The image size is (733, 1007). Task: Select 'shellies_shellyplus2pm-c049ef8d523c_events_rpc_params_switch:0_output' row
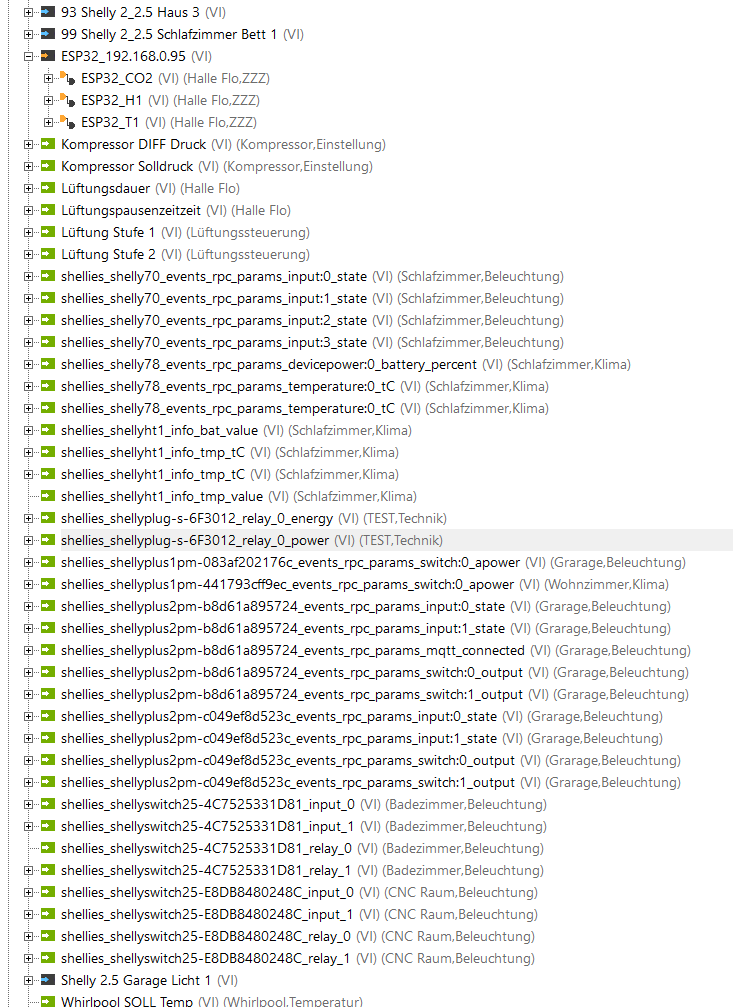click(x=371, y=760)
